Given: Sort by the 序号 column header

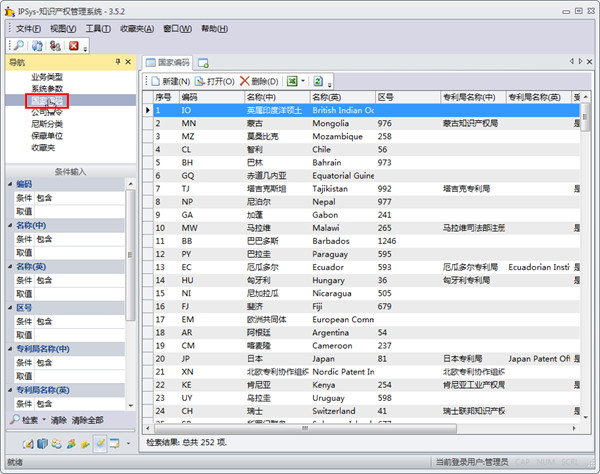Looking at the screenshot, I should (166, 97).
